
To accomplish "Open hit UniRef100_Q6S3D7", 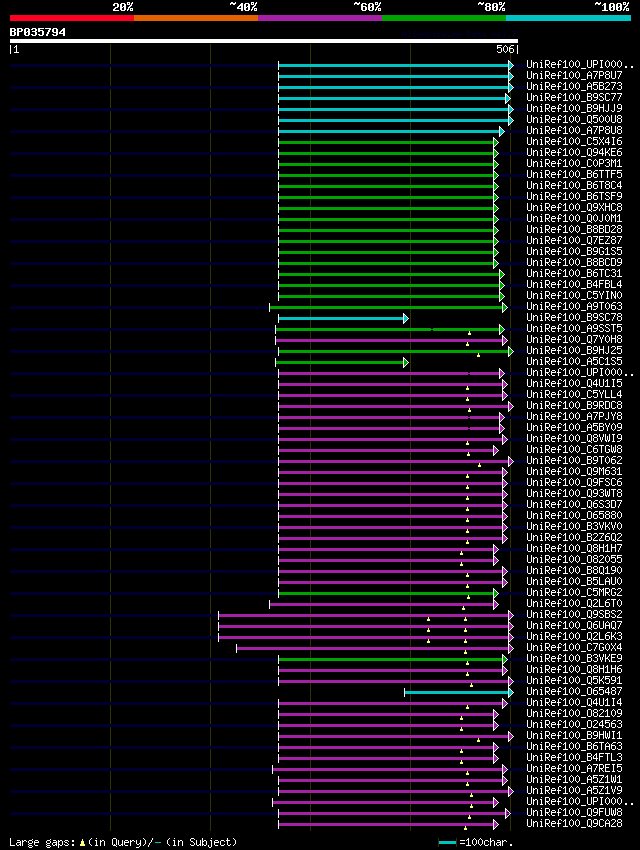I will [574, 504].
